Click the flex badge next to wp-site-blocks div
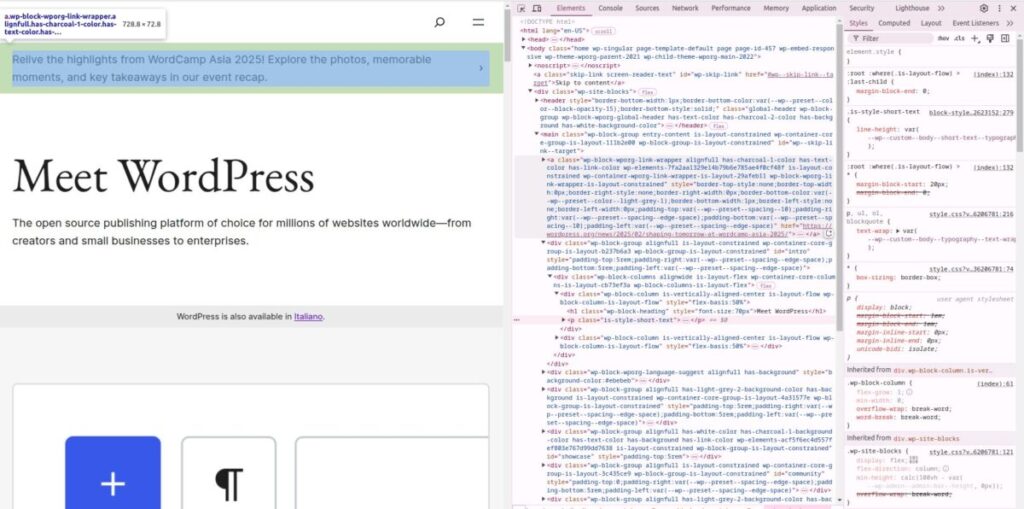Screen dimensions: 1024x509 (x=647, y=92)
